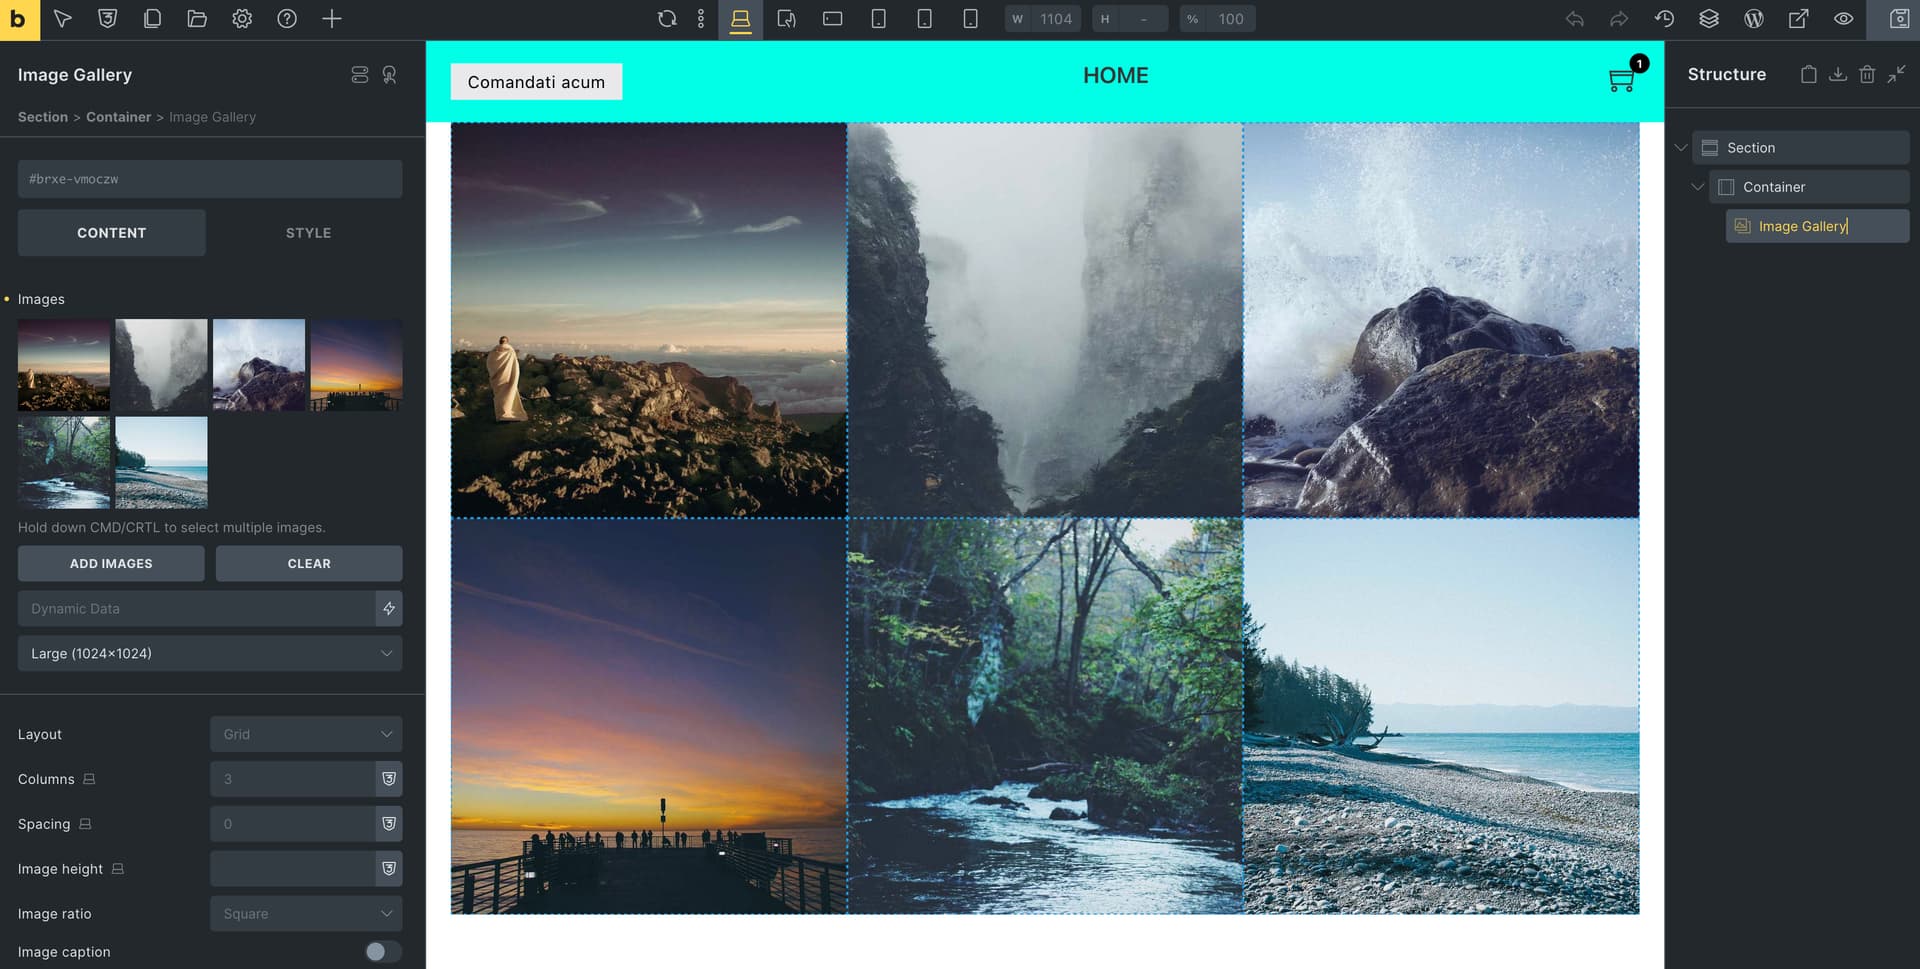Click the dynamic data lightning icon
The width and height of the screenshot is (1920, 969).
coord(389,608)
